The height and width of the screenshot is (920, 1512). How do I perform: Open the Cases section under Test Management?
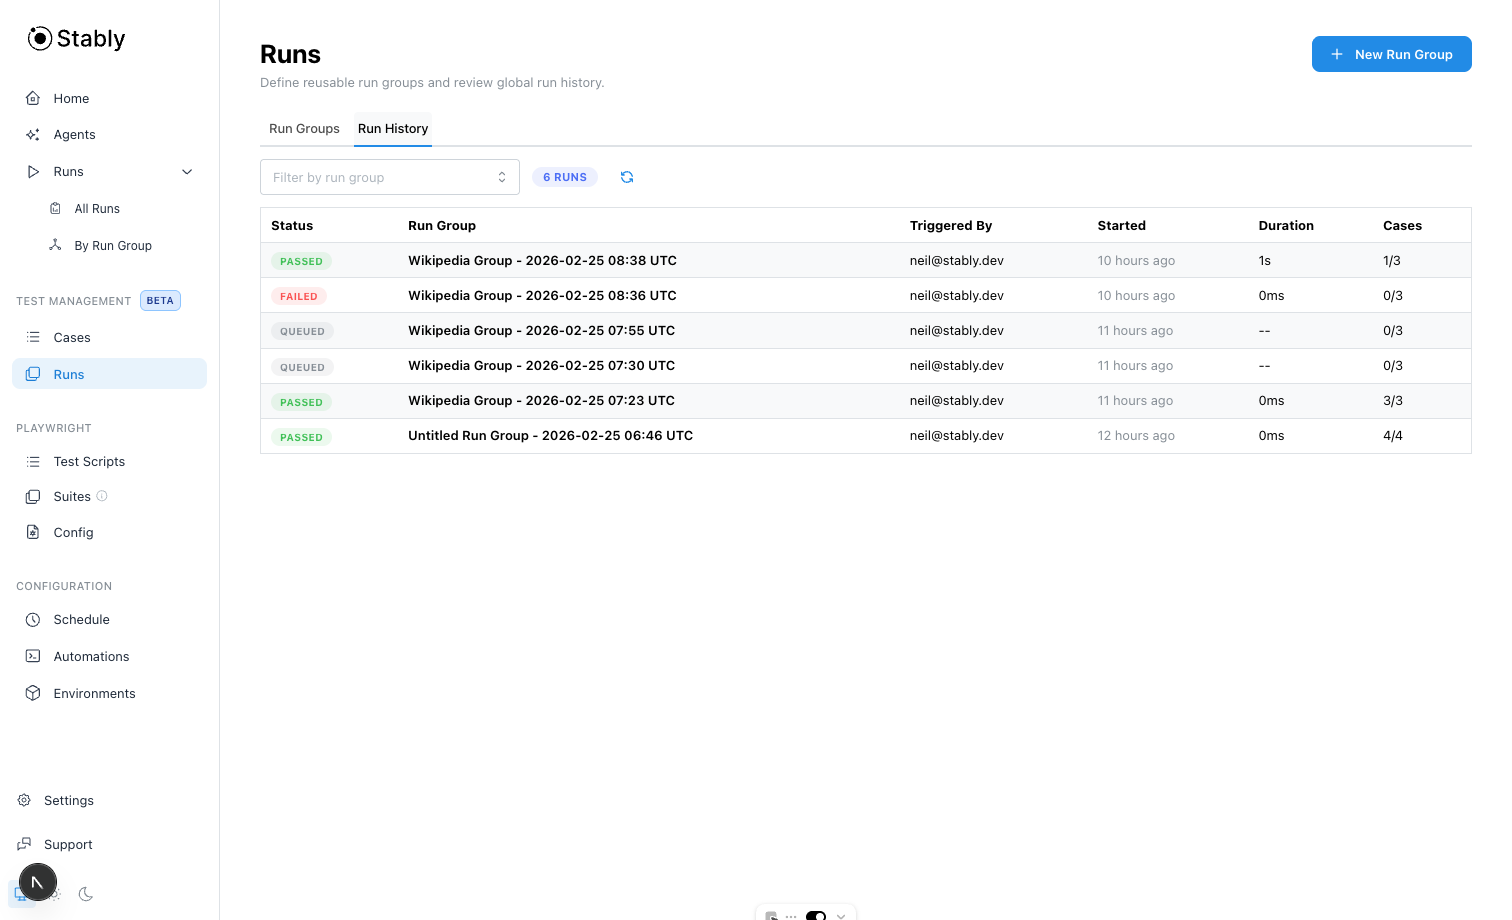click(71, 337)
